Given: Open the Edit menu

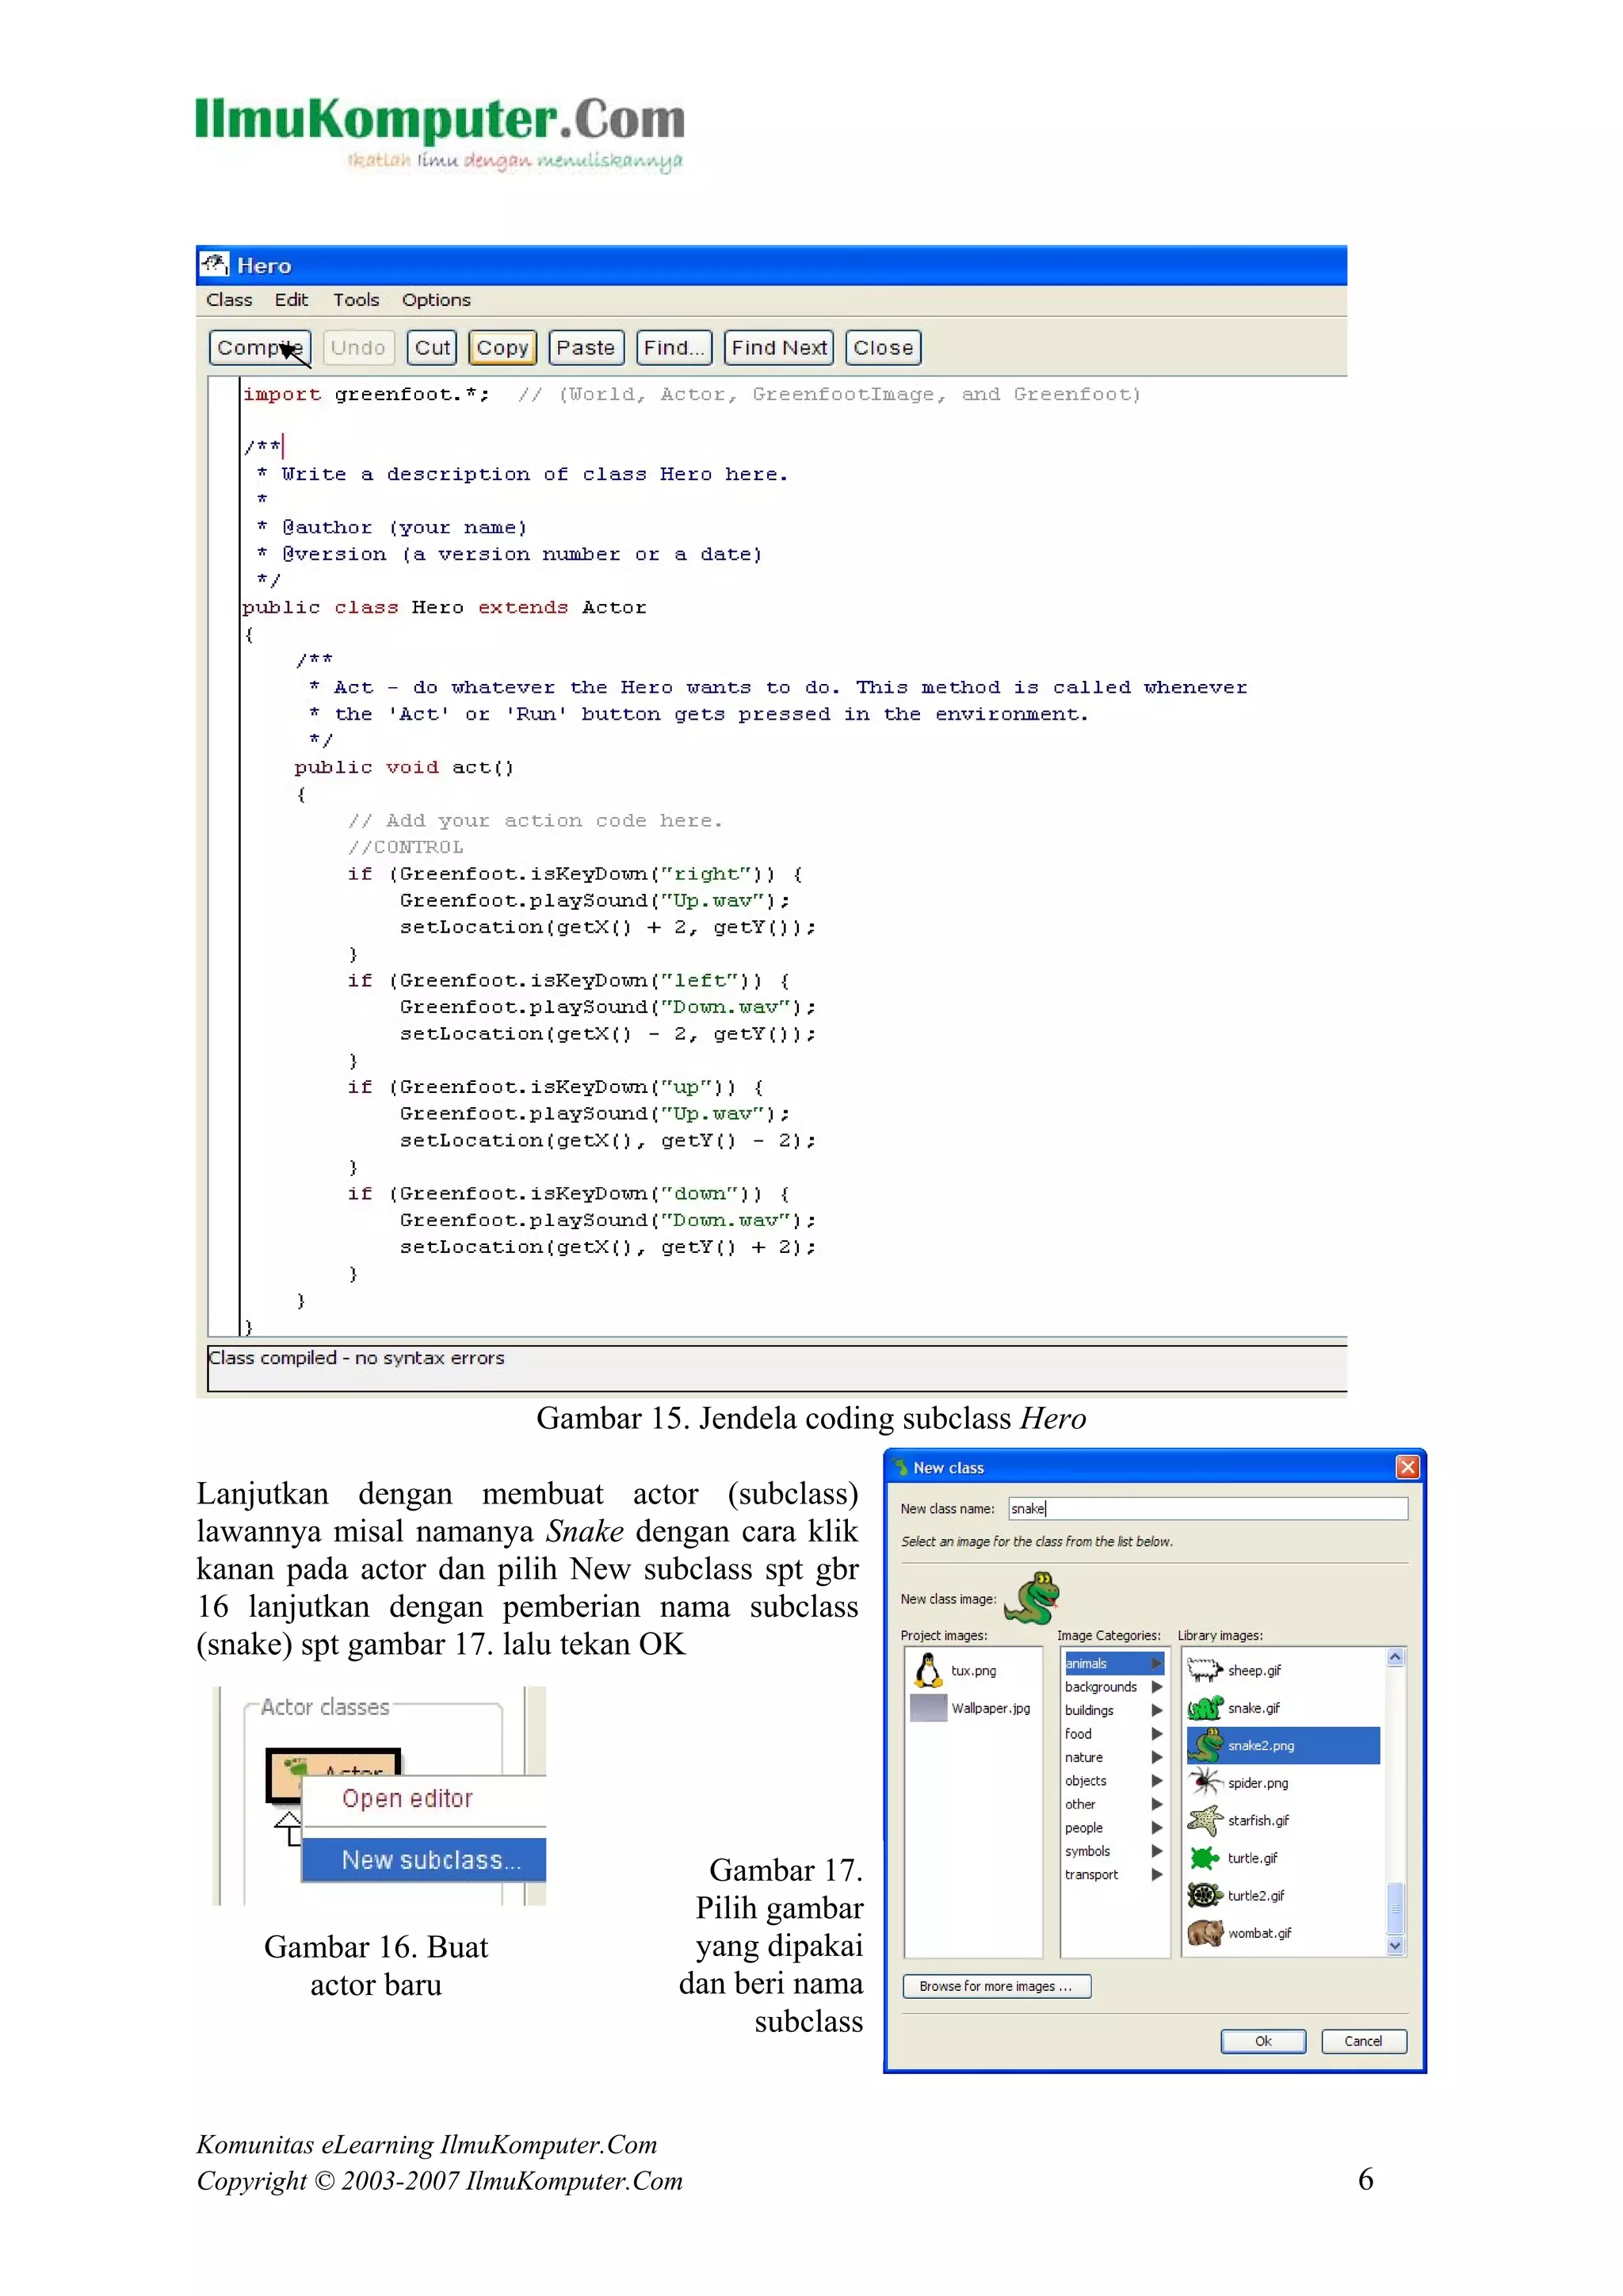Looking at the screenshot, I should 291,299.
